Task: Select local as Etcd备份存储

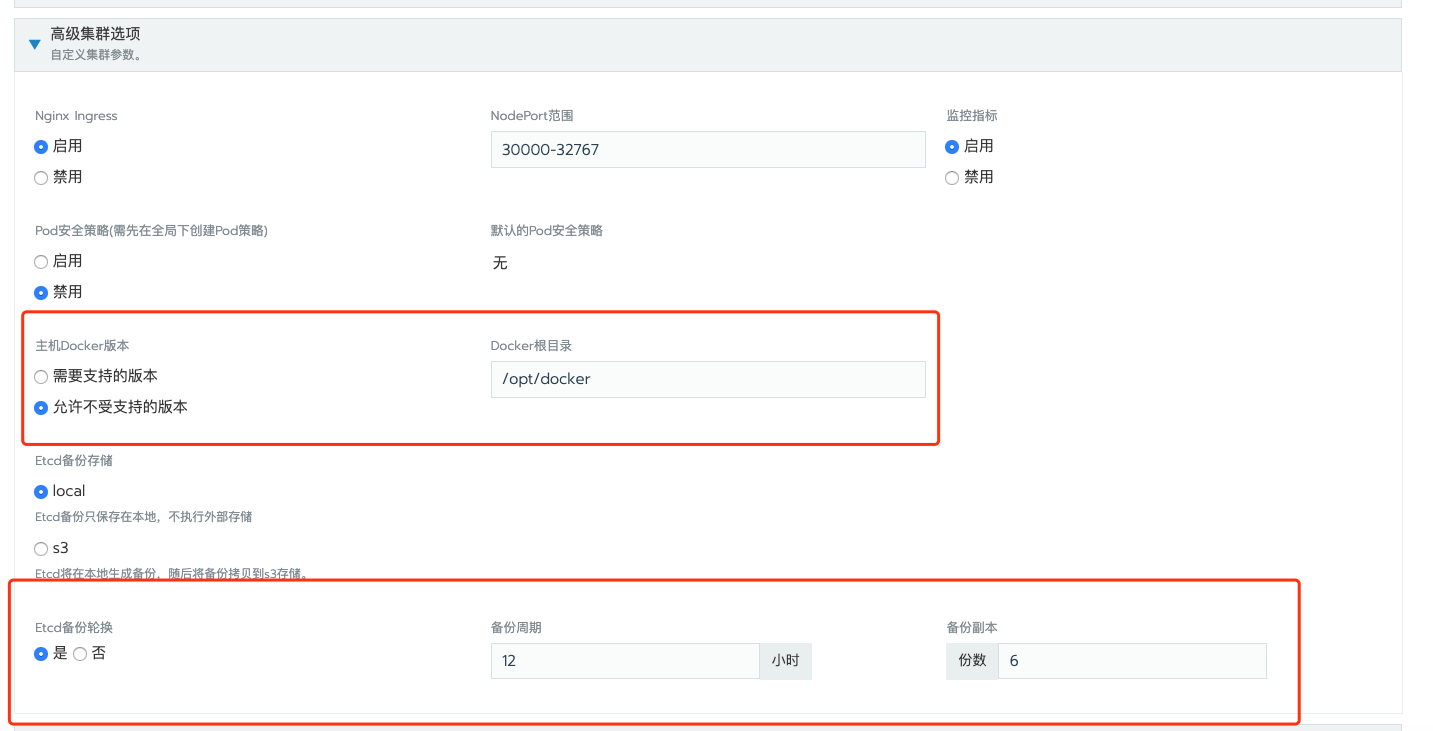Action: (41, 492)
